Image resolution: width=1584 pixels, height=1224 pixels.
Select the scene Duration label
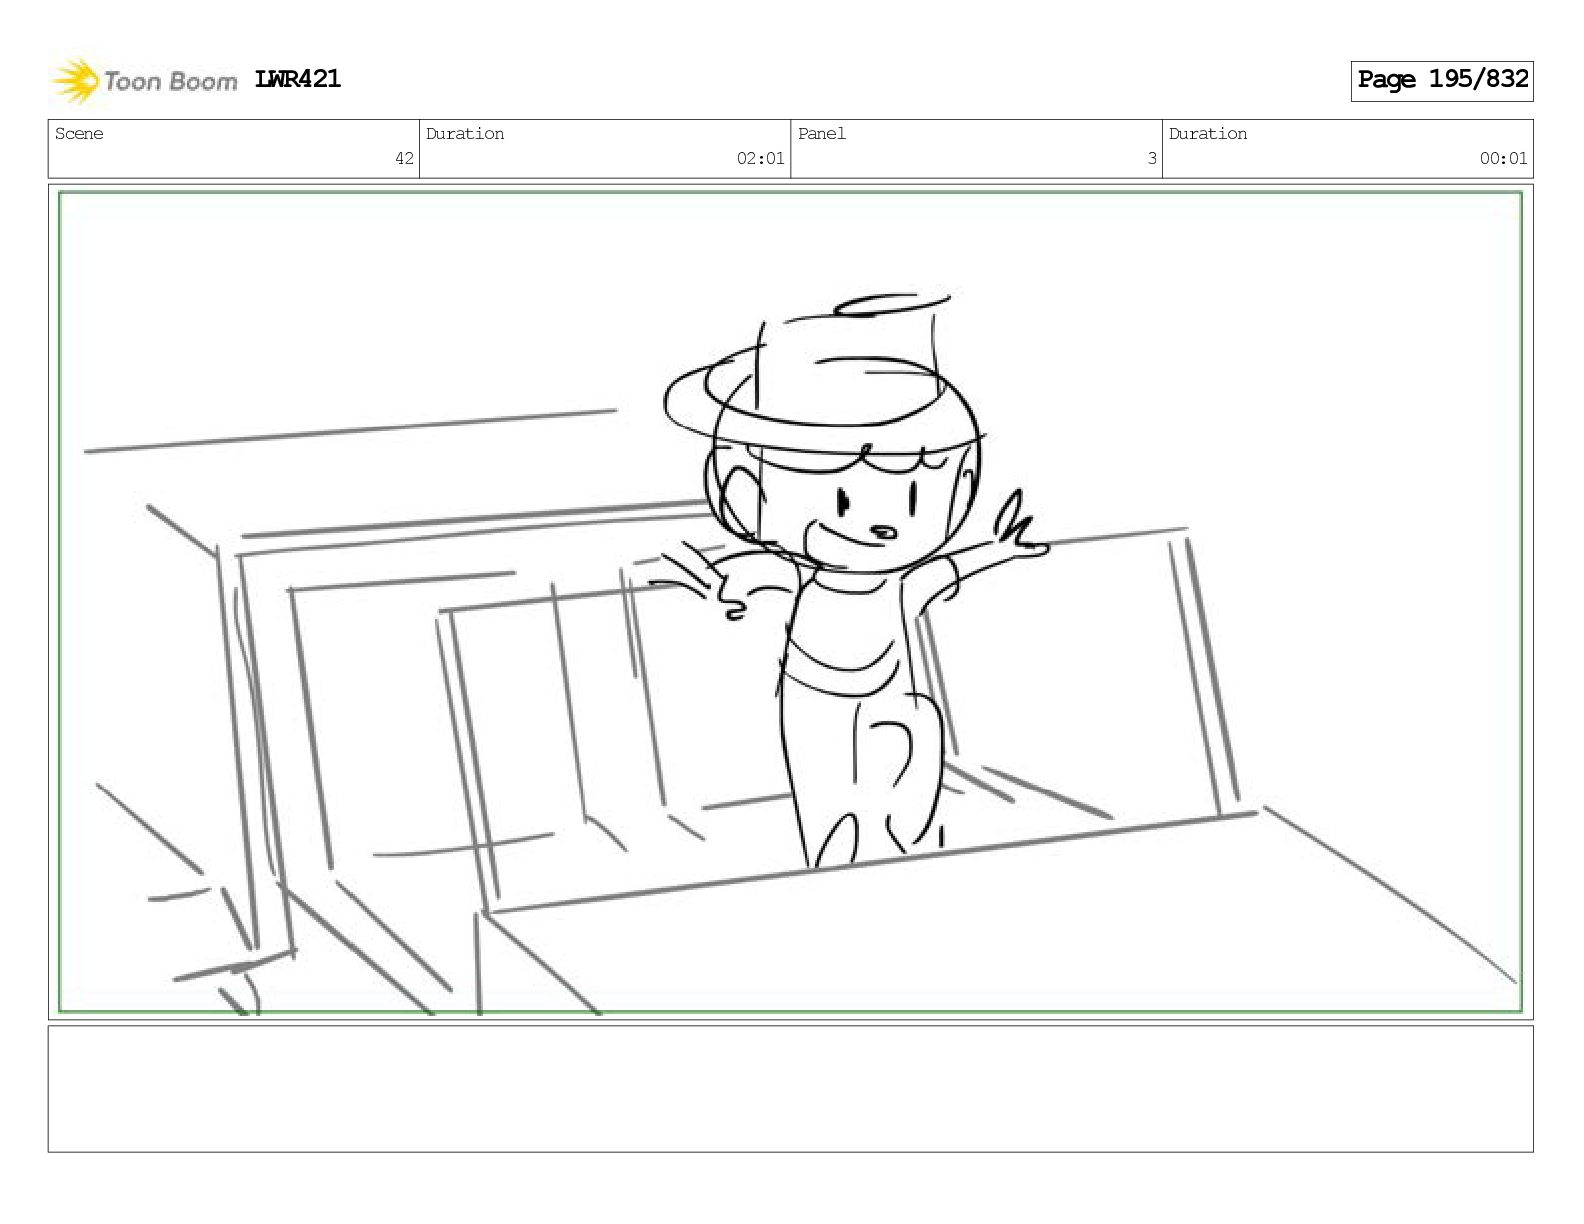pyautogui.click(x=465, y=134)
